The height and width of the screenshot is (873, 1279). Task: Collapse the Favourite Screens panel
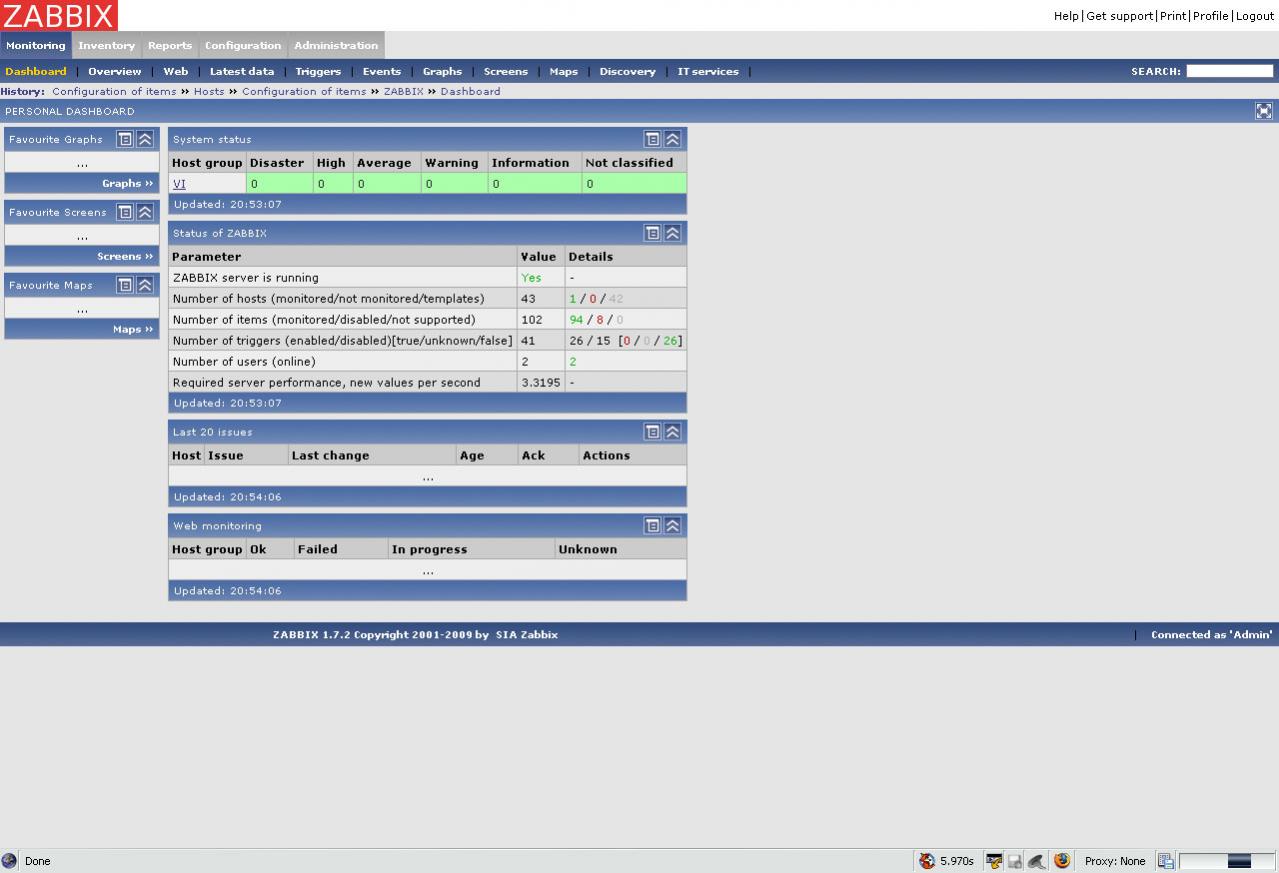[x=145, y=212]
